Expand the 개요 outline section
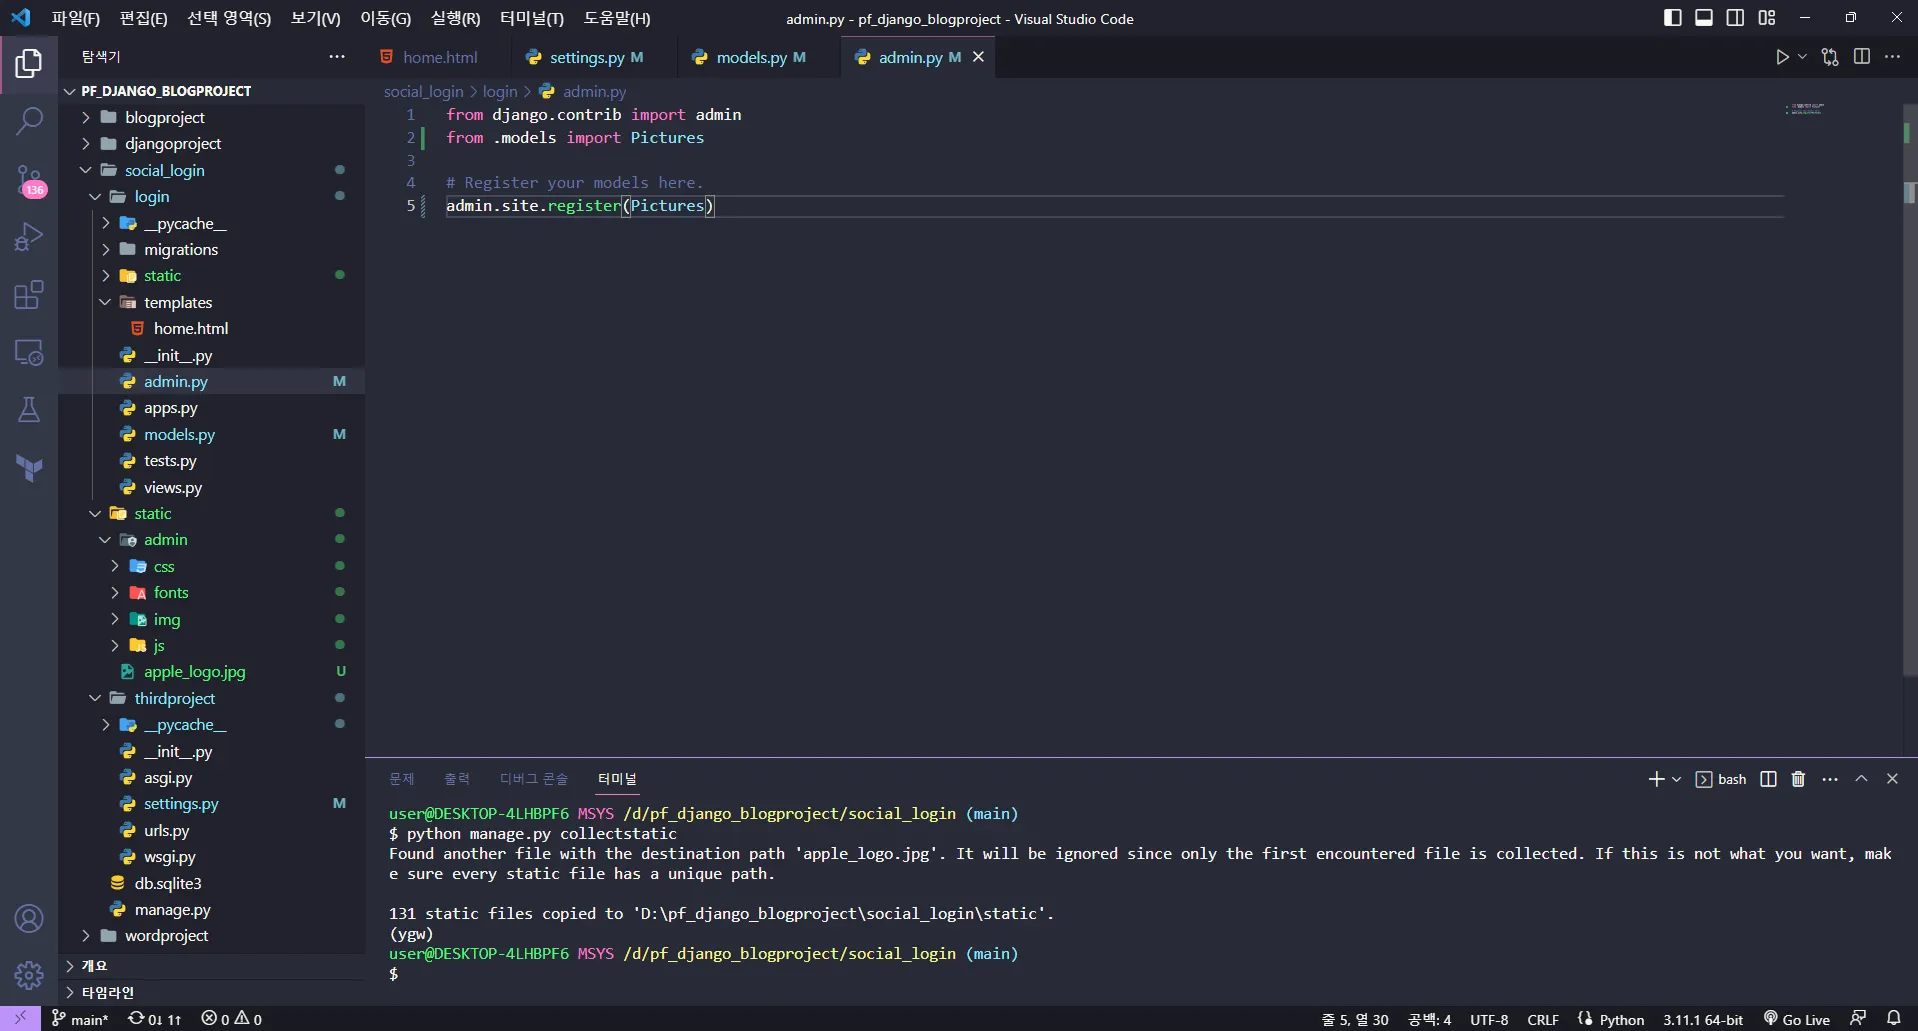 212,966
